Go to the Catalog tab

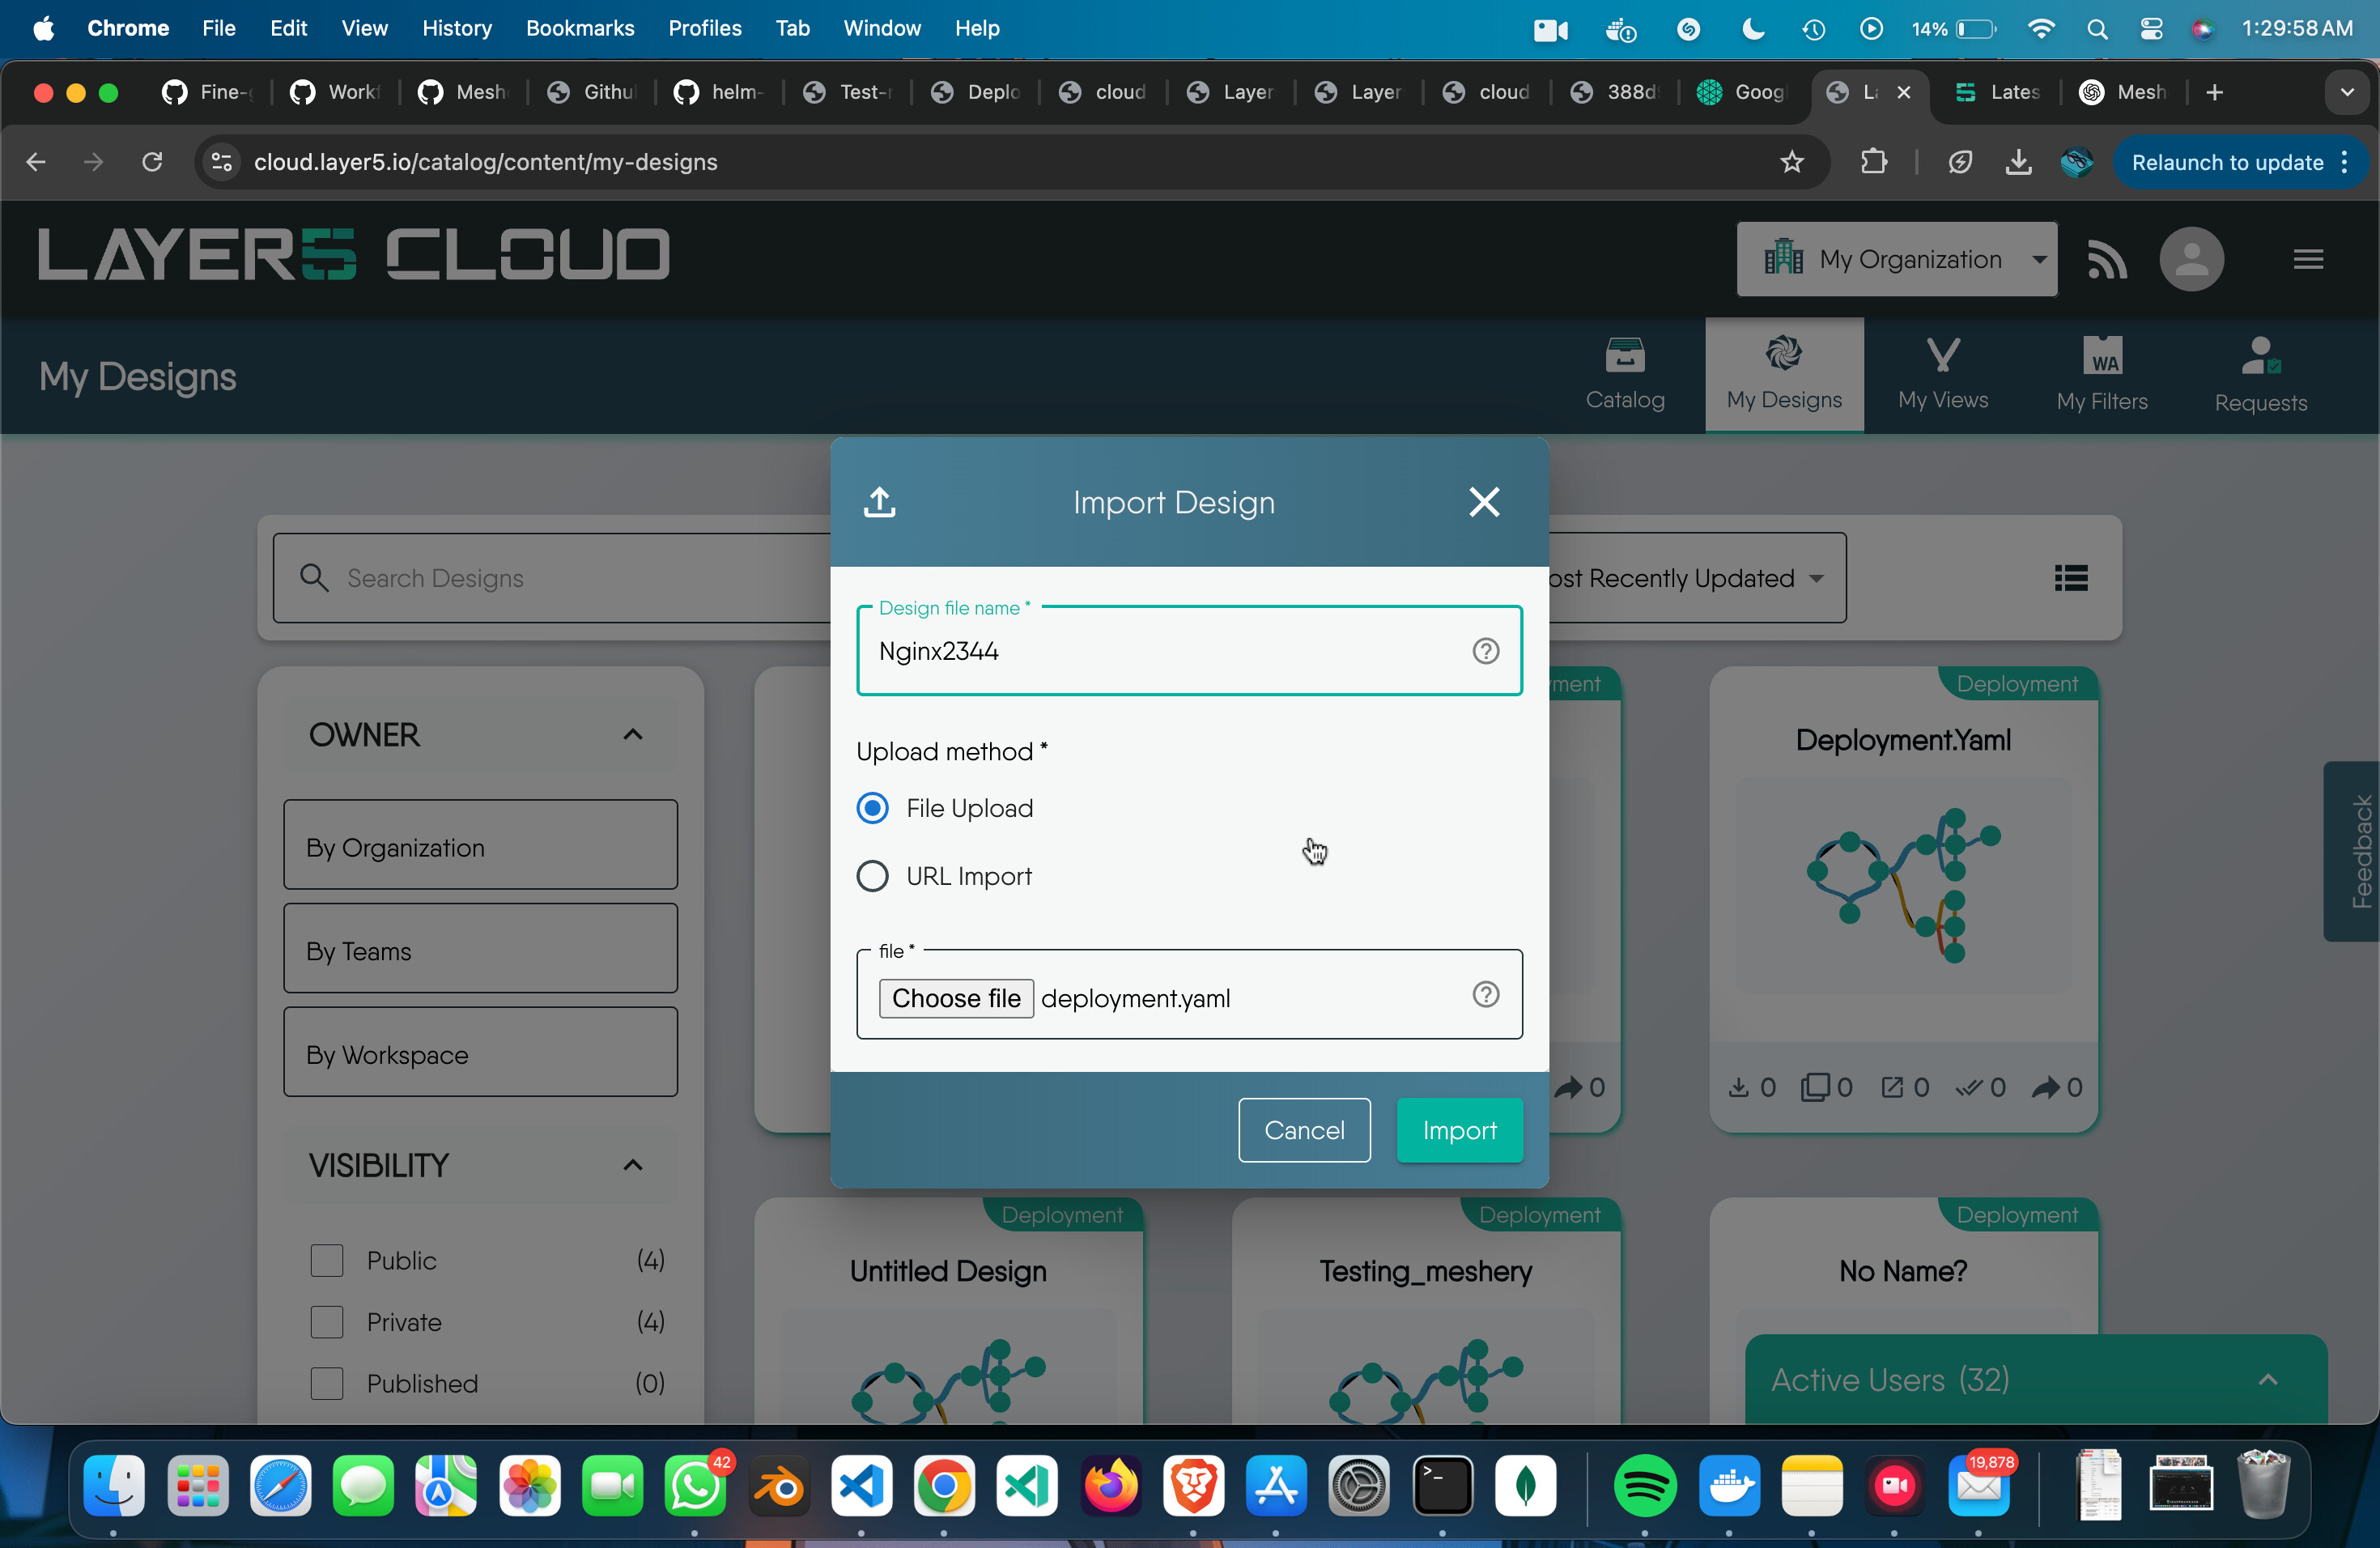coord(1625,375)
